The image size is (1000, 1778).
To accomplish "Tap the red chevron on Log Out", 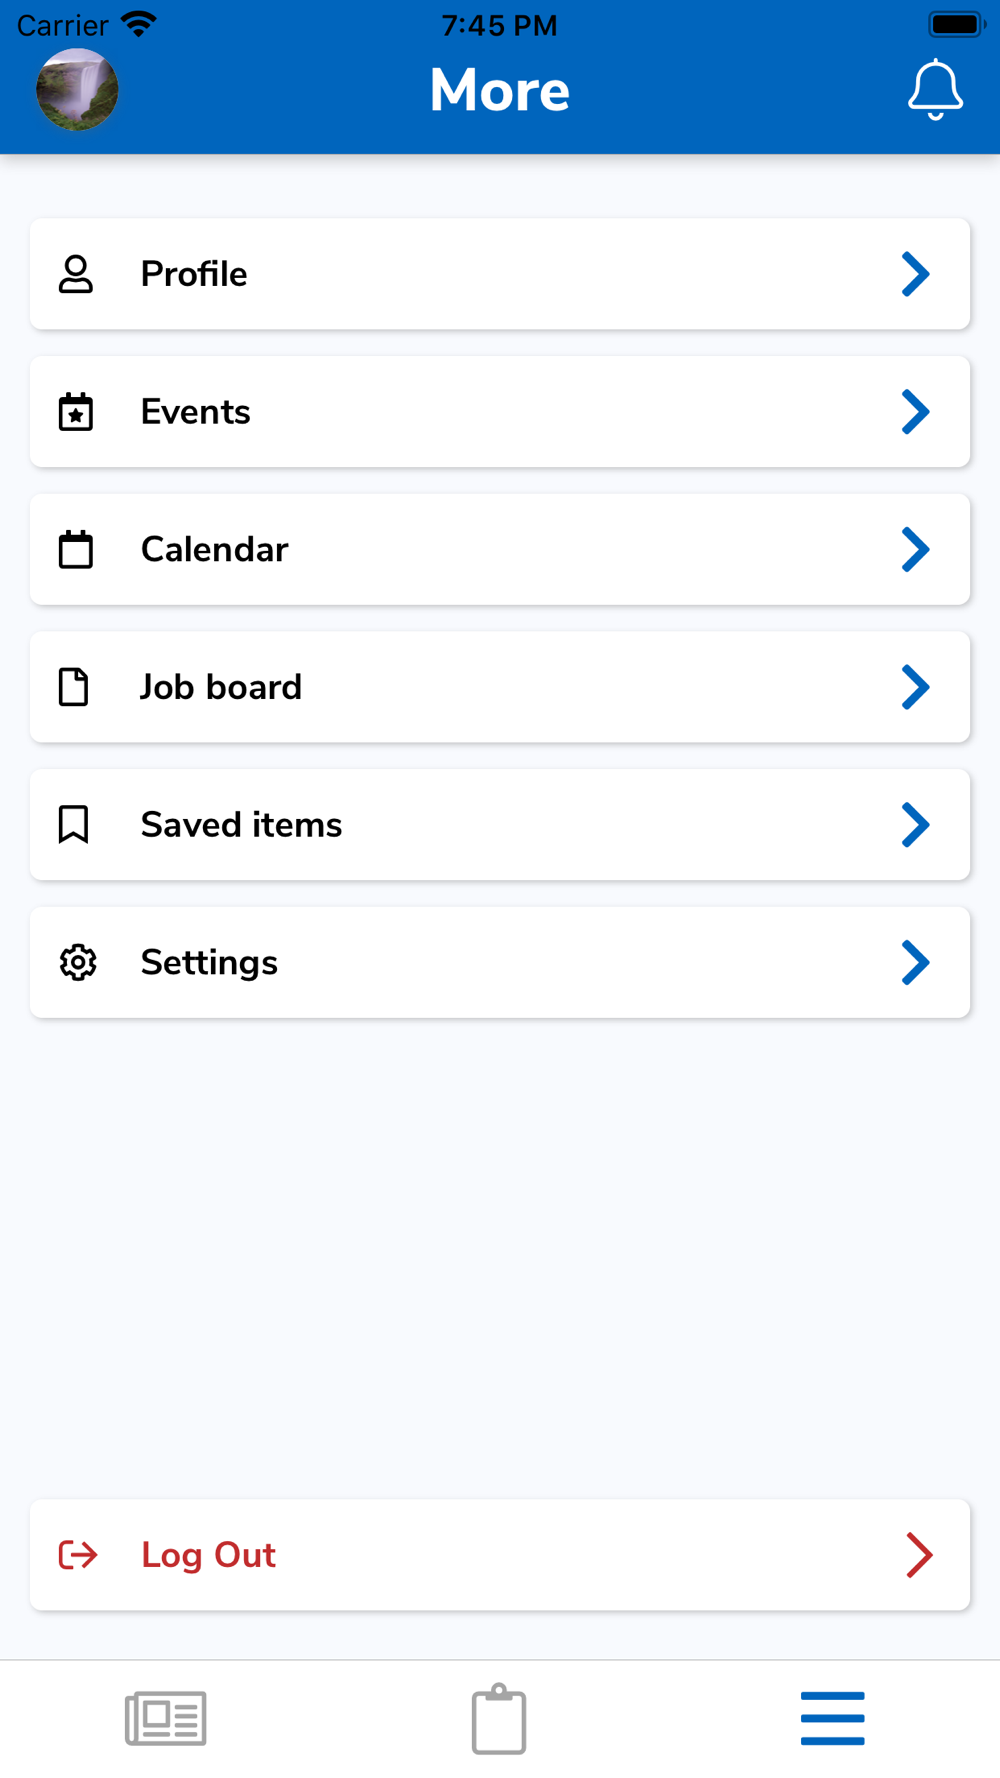I will click(x=919, y=1555).
